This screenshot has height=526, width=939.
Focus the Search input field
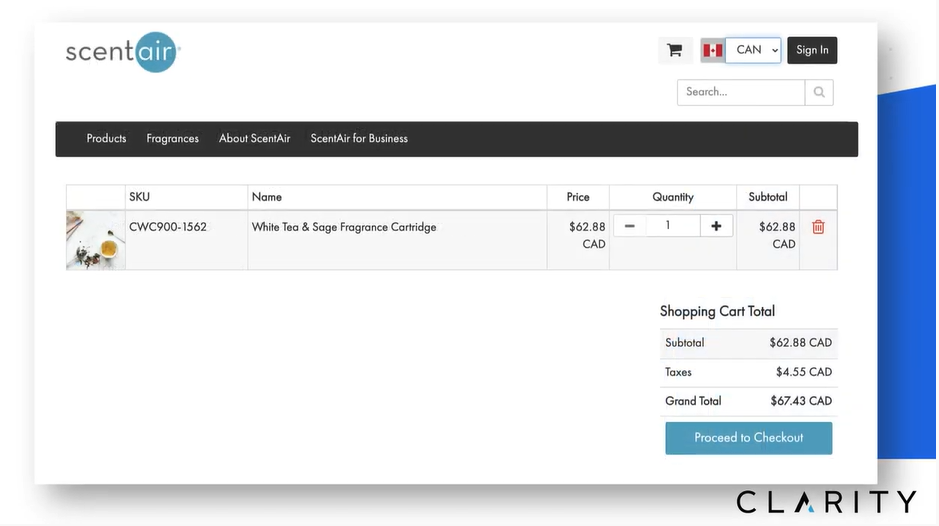coord(741,92)
